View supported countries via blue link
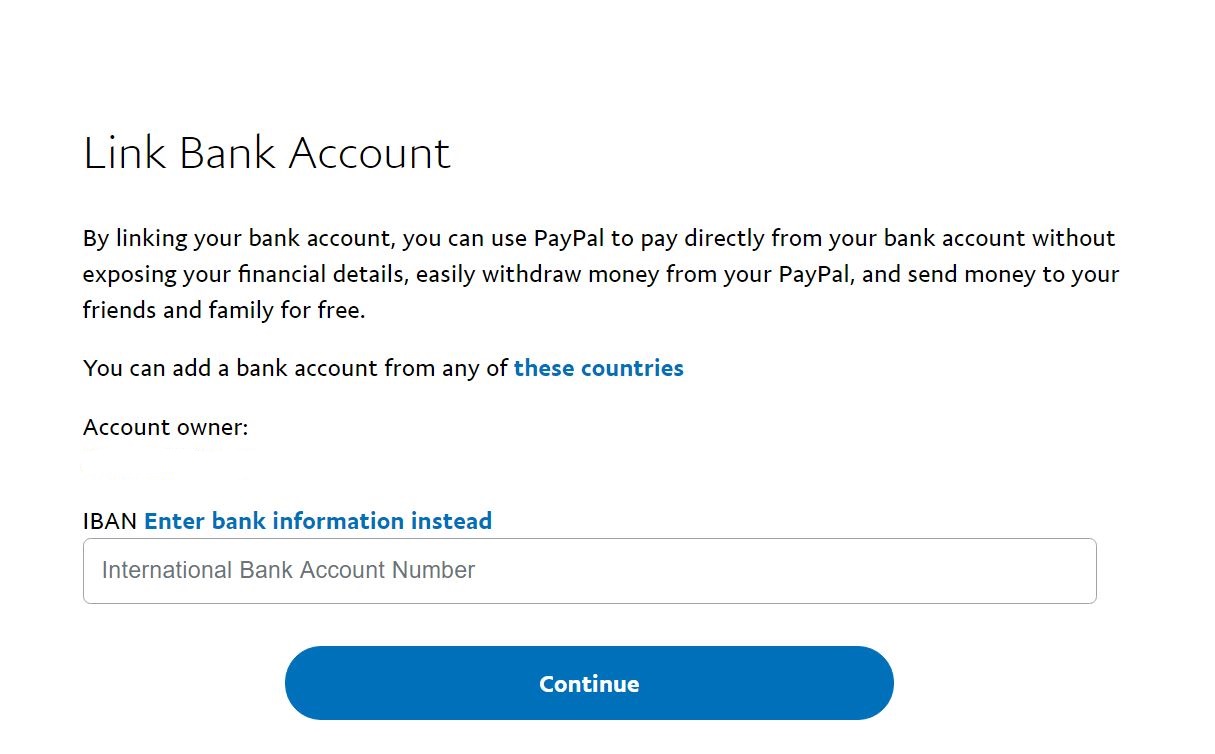 point(599,368)
